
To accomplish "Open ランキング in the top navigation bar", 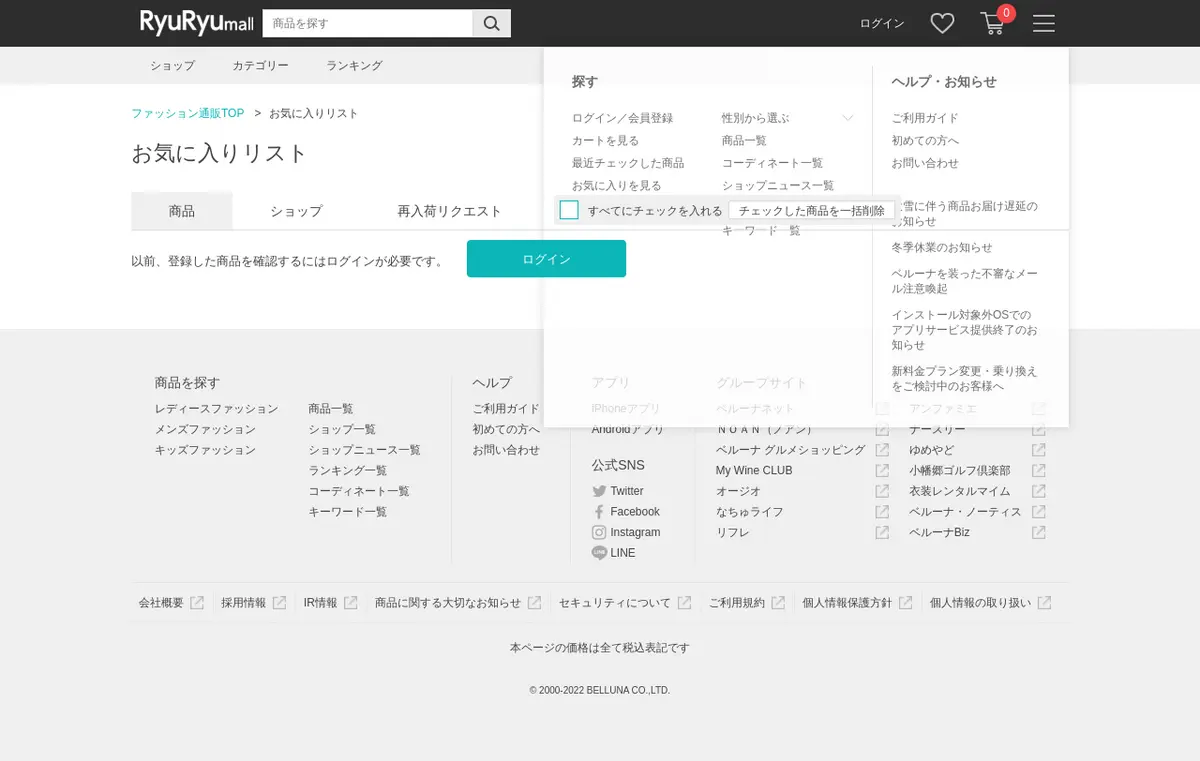I will 354,66.
